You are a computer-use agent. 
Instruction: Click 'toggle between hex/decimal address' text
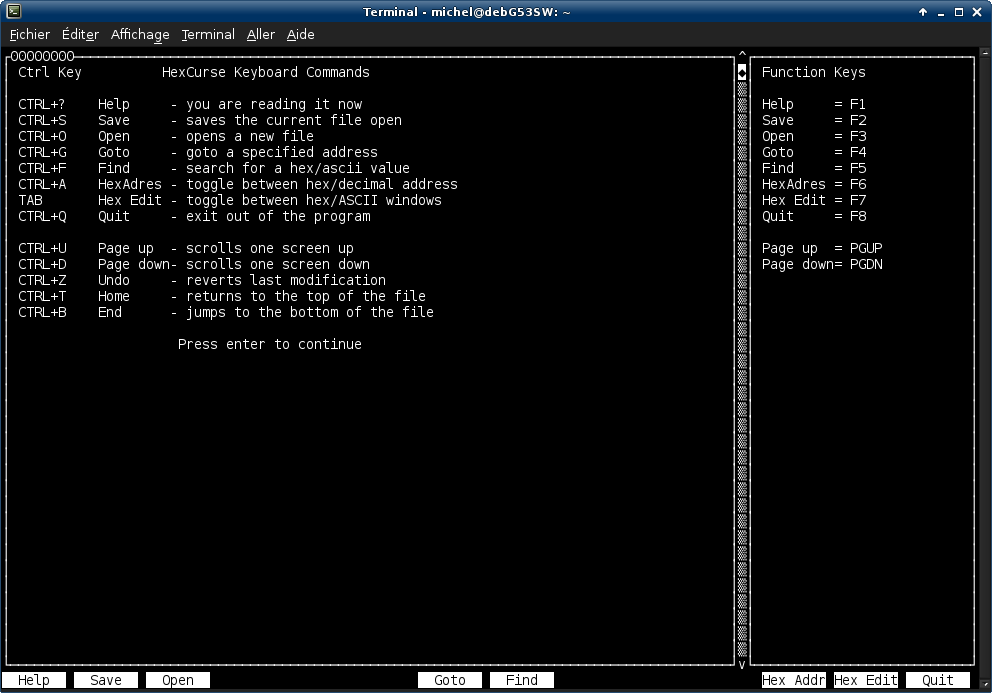tap(321, 184)
